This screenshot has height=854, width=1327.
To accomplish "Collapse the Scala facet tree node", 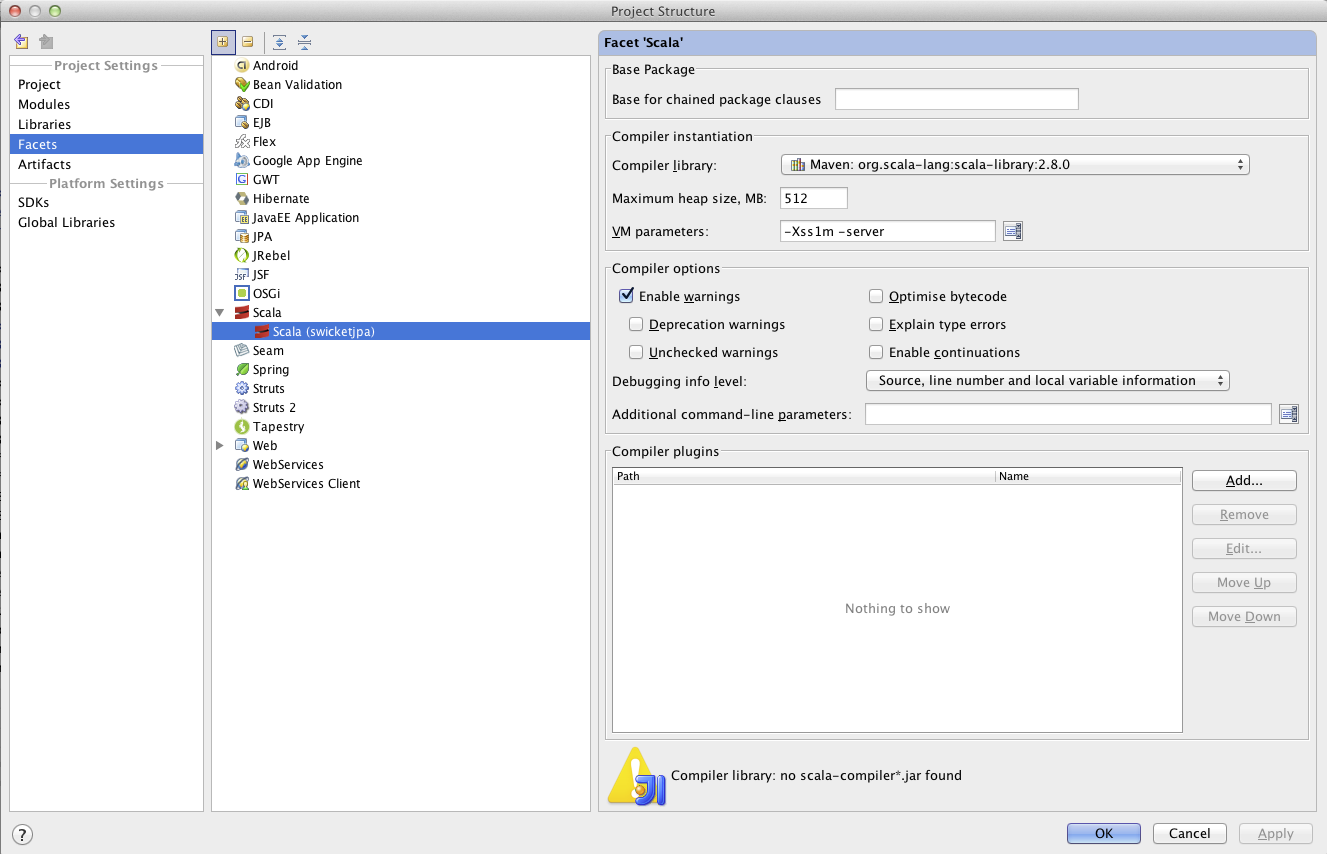I will [x=220, y=313].
